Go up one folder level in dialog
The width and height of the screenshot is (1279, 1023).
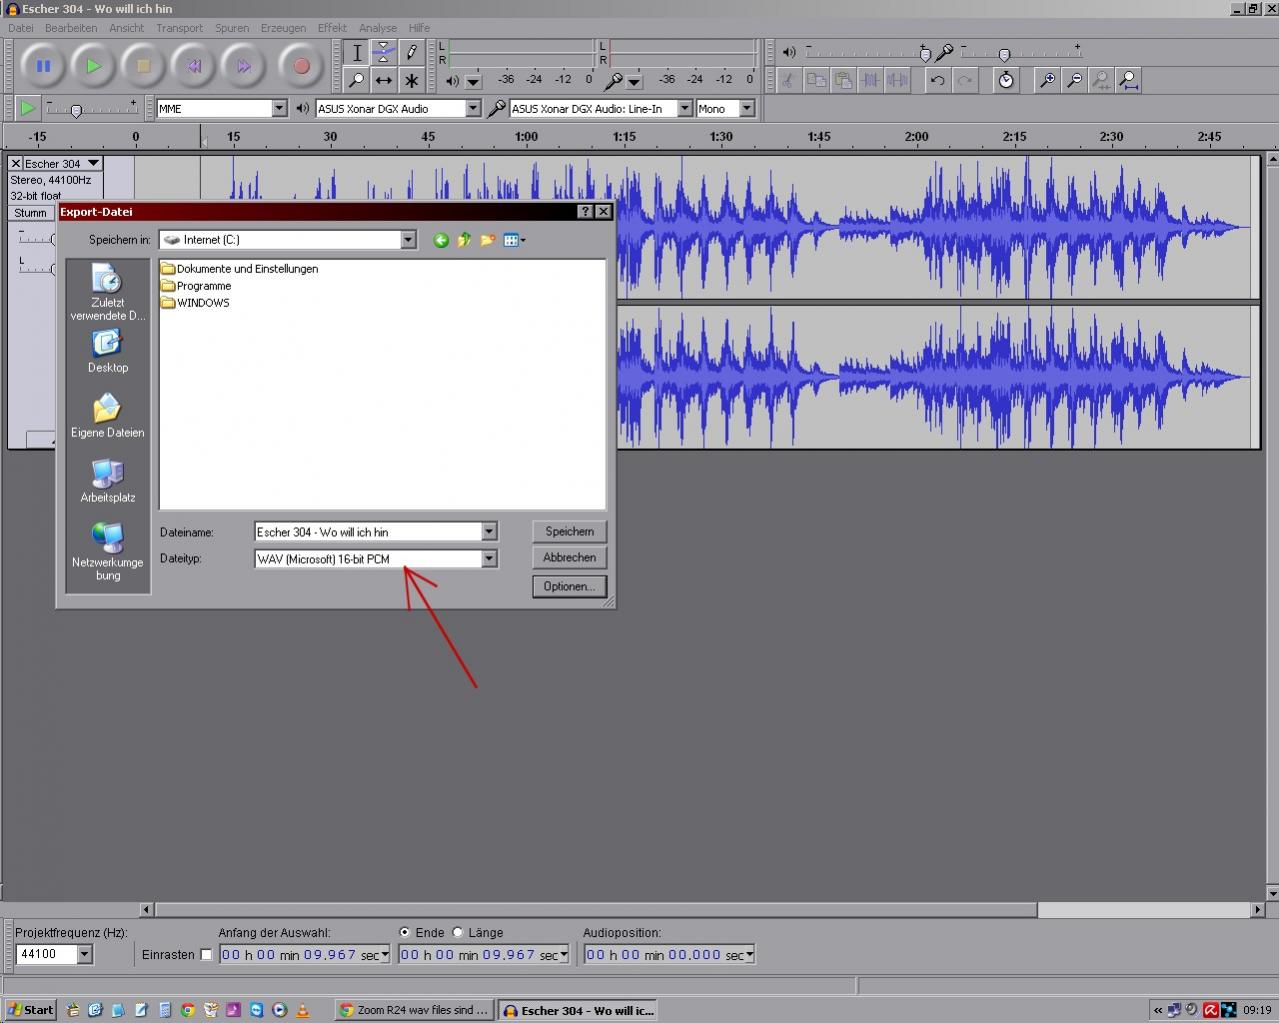pos(464,240)
